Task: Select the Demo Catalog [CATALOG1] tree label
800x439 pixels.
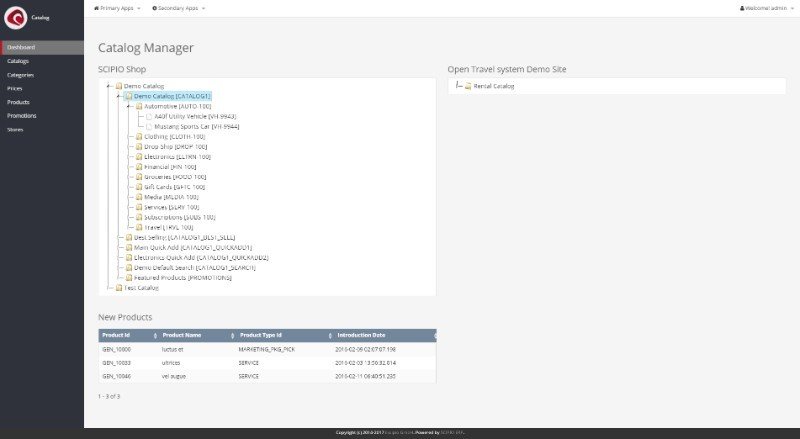Action: click(172, 96)
